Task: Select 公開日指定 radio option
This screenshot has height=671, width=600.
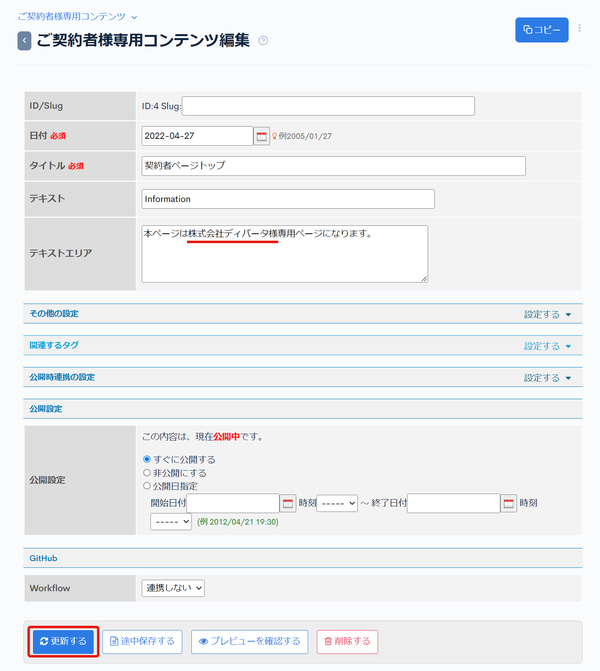Action: tap(147, 486)
